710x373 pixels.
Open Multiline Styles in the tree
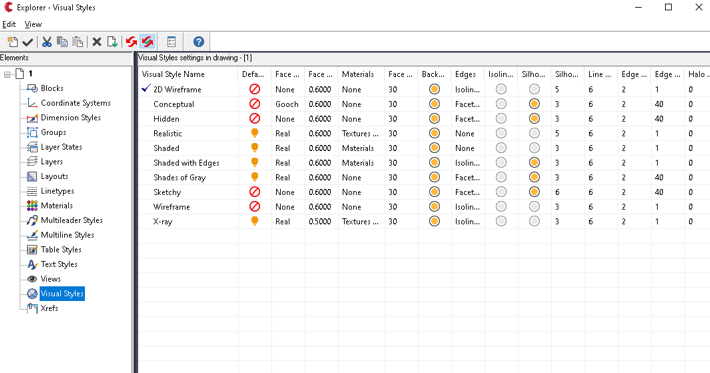67,235
